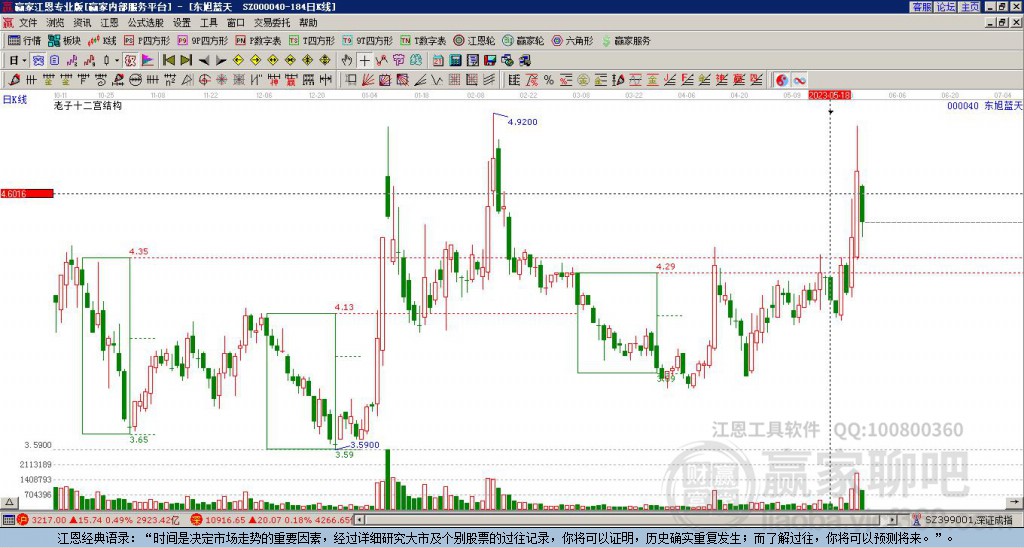Click the 4.9200 high price label

pos(522,122)
